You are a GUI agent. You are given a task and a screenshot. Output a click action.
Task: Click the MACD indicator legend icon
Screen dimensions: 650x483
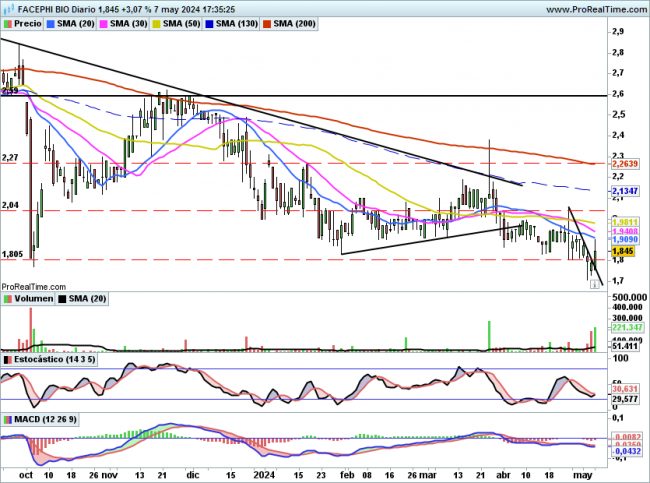8,417
